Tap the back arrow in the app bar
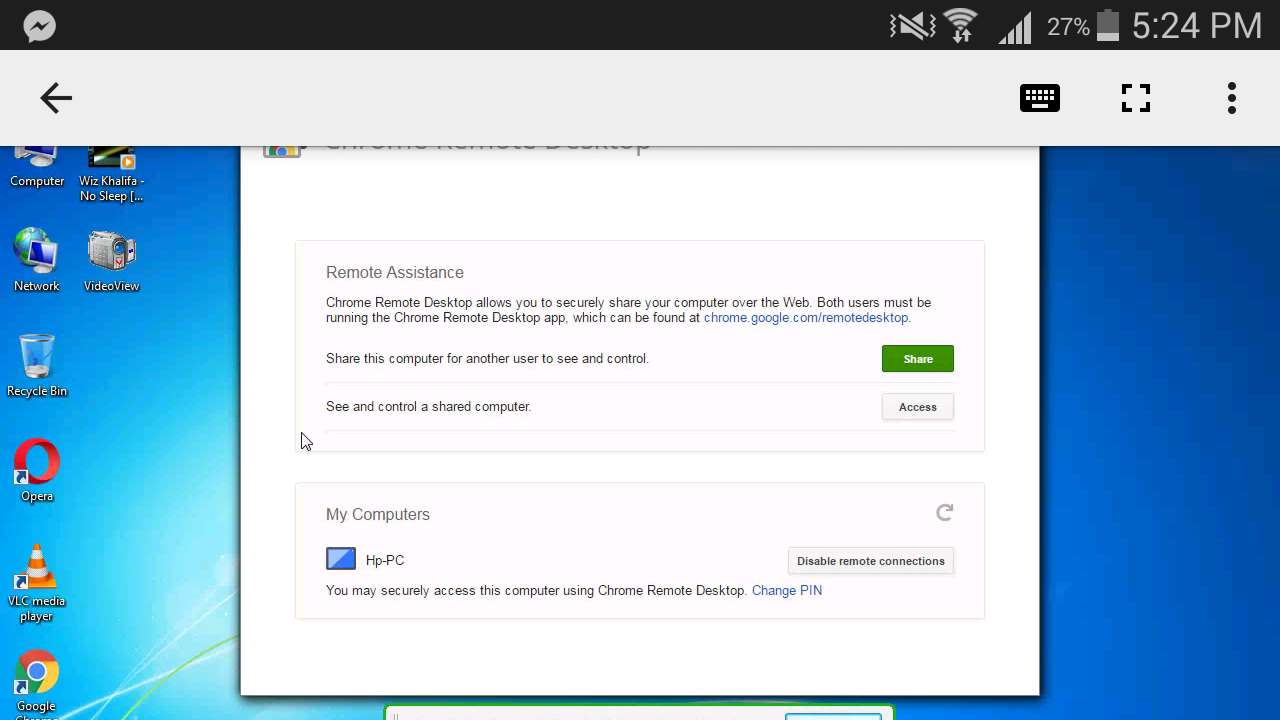The height and width of the screenshot is (720, 1280). point(56,98)
